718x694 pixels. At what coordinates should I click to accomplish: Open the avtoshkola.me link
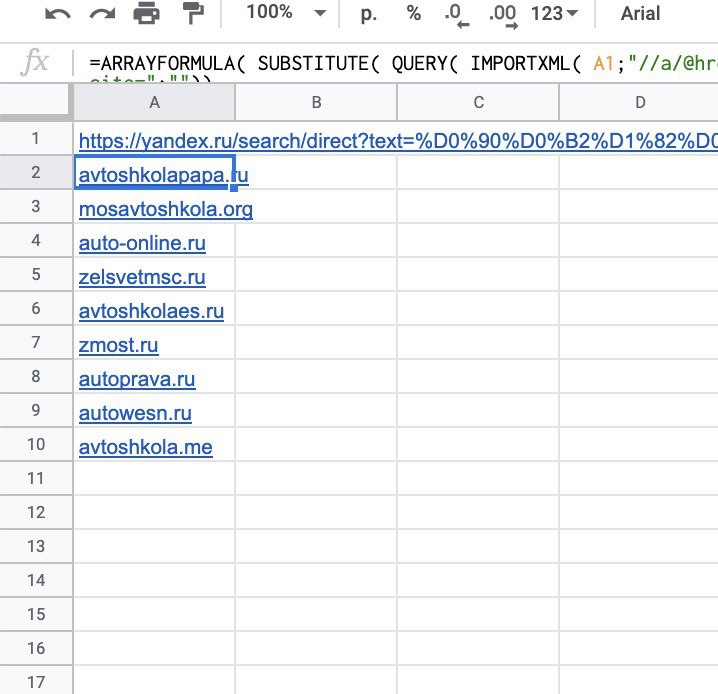[x=146, y=447]
